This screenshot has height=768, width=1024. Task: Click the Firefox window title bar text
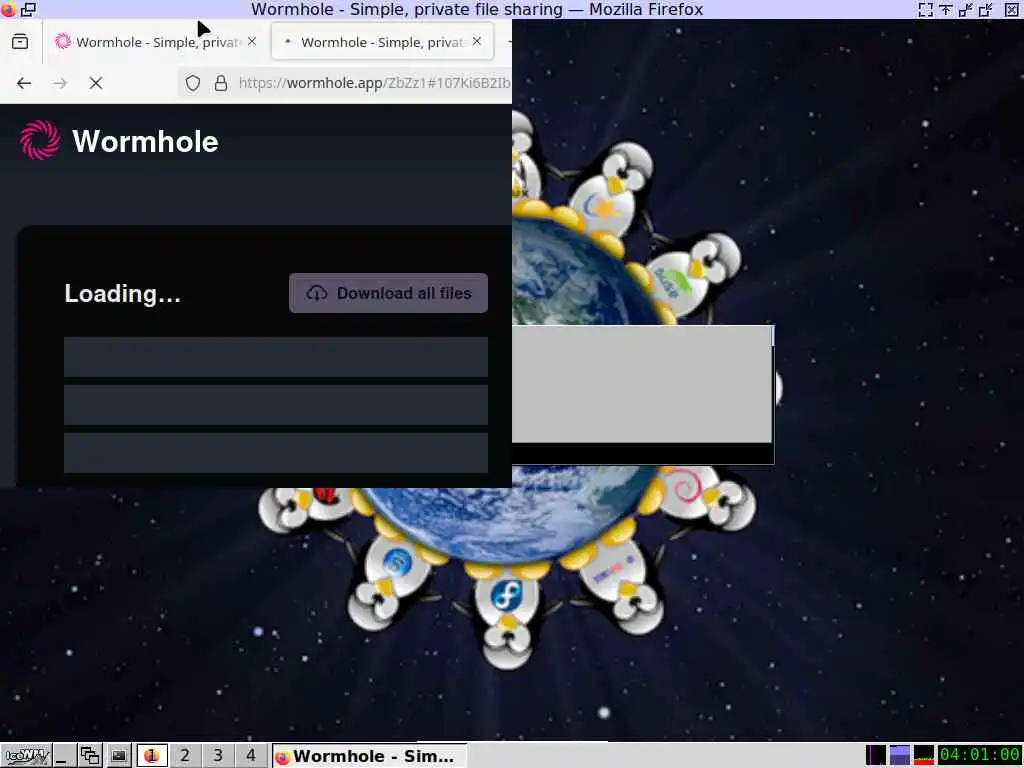pyautogui.click(x=477, y=9)
